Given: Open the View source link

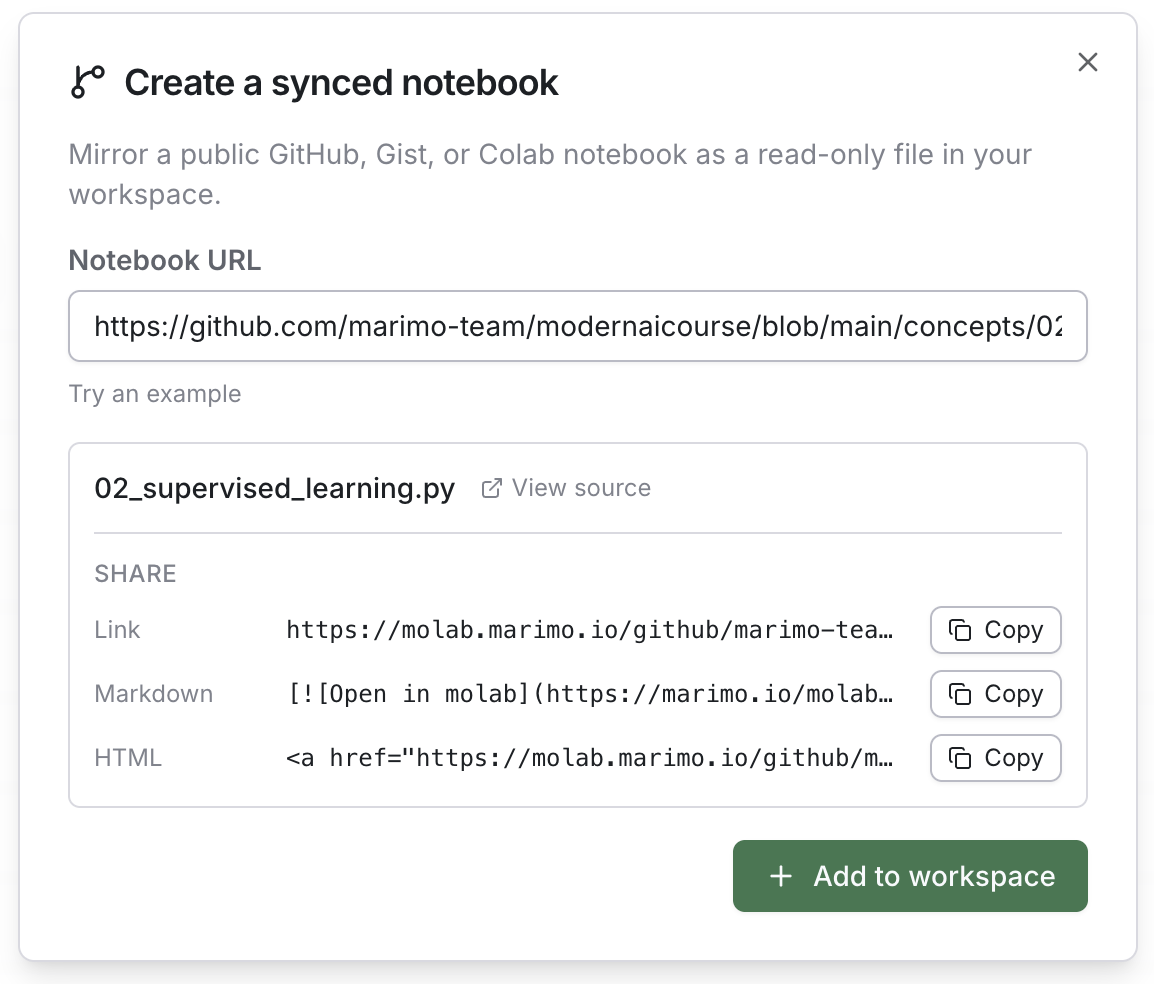Looking at the screenshot, I should tap(566, 488).
